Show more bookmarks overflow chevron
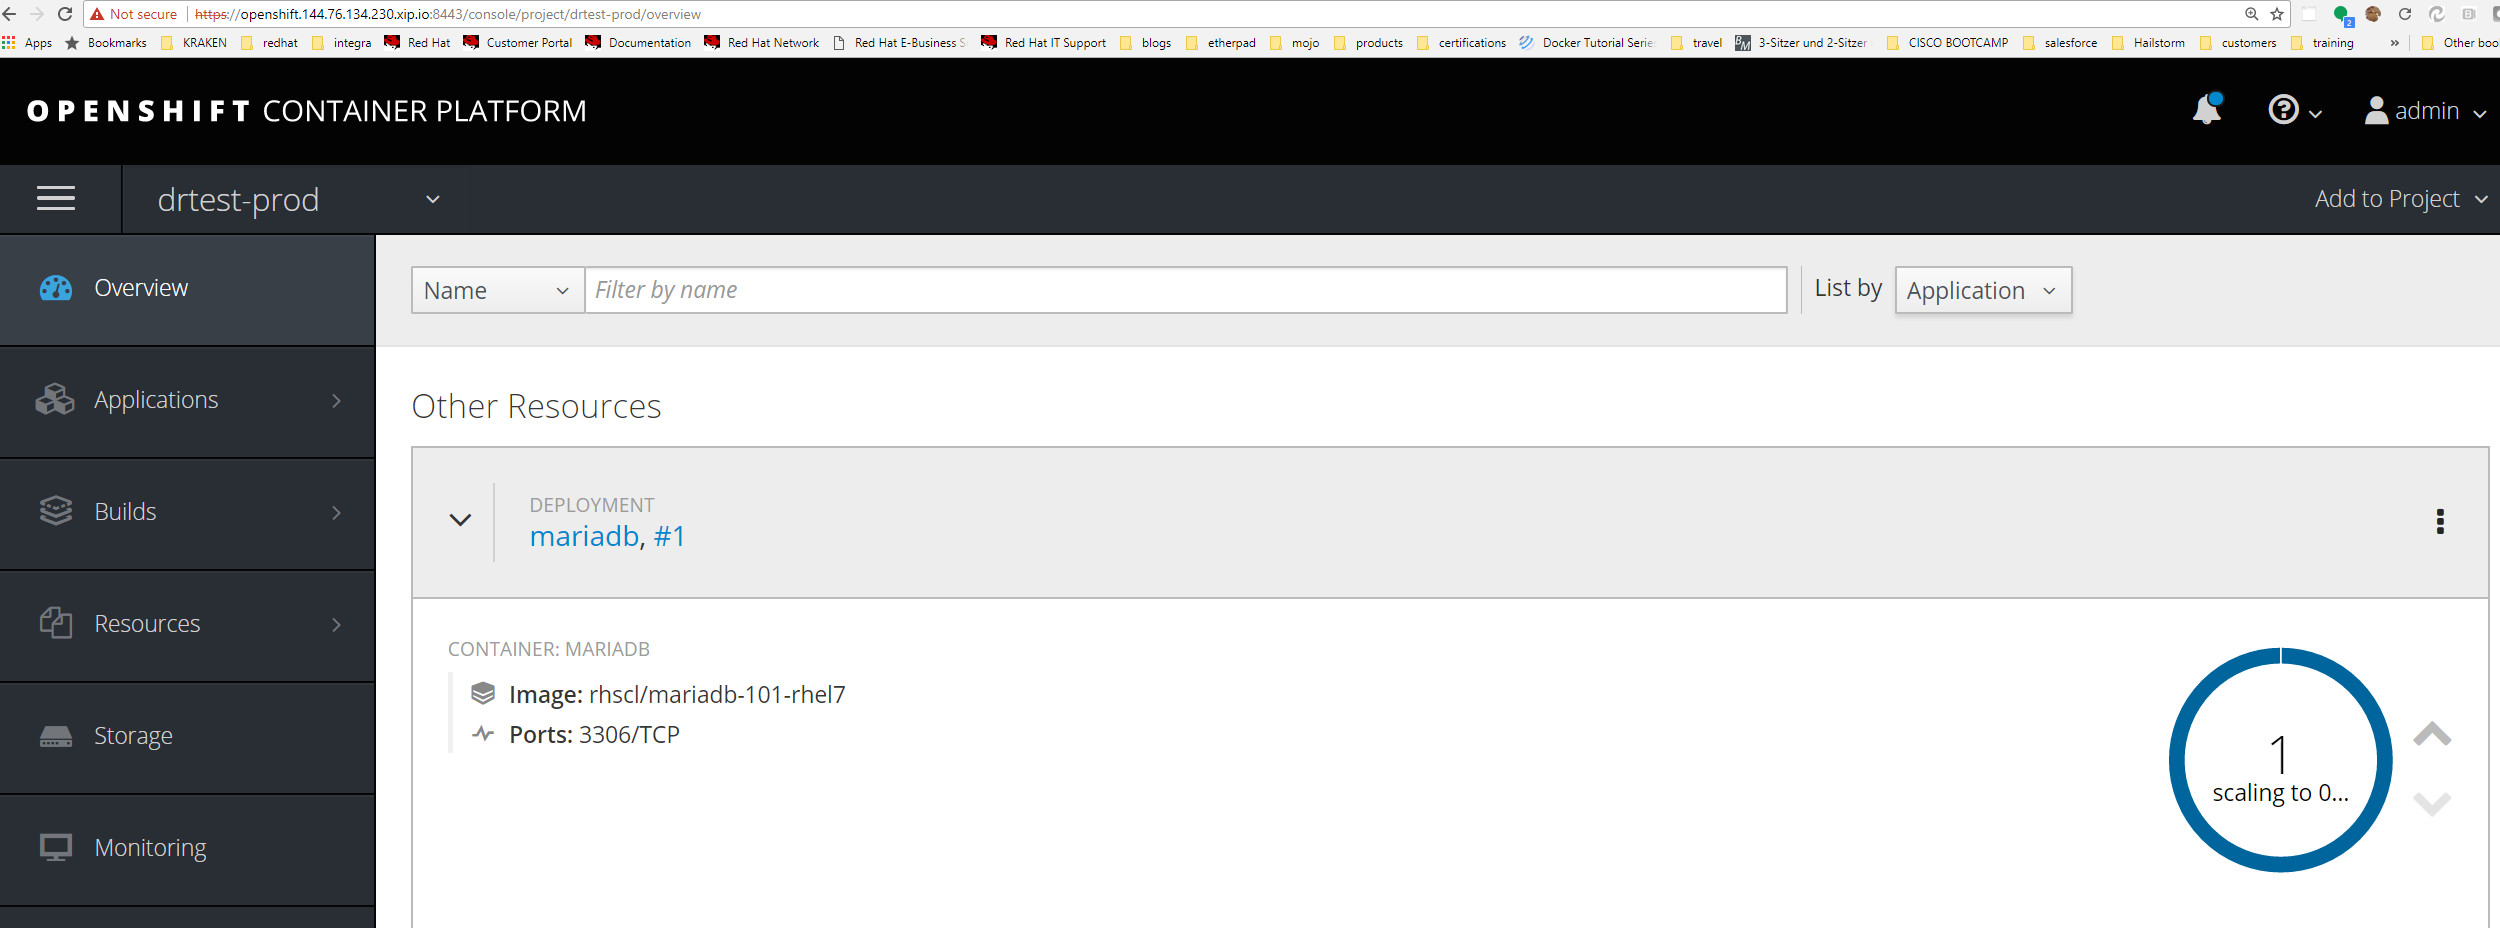Image resolution: width=2500 pixels, height=928 pixels. 2394,43
